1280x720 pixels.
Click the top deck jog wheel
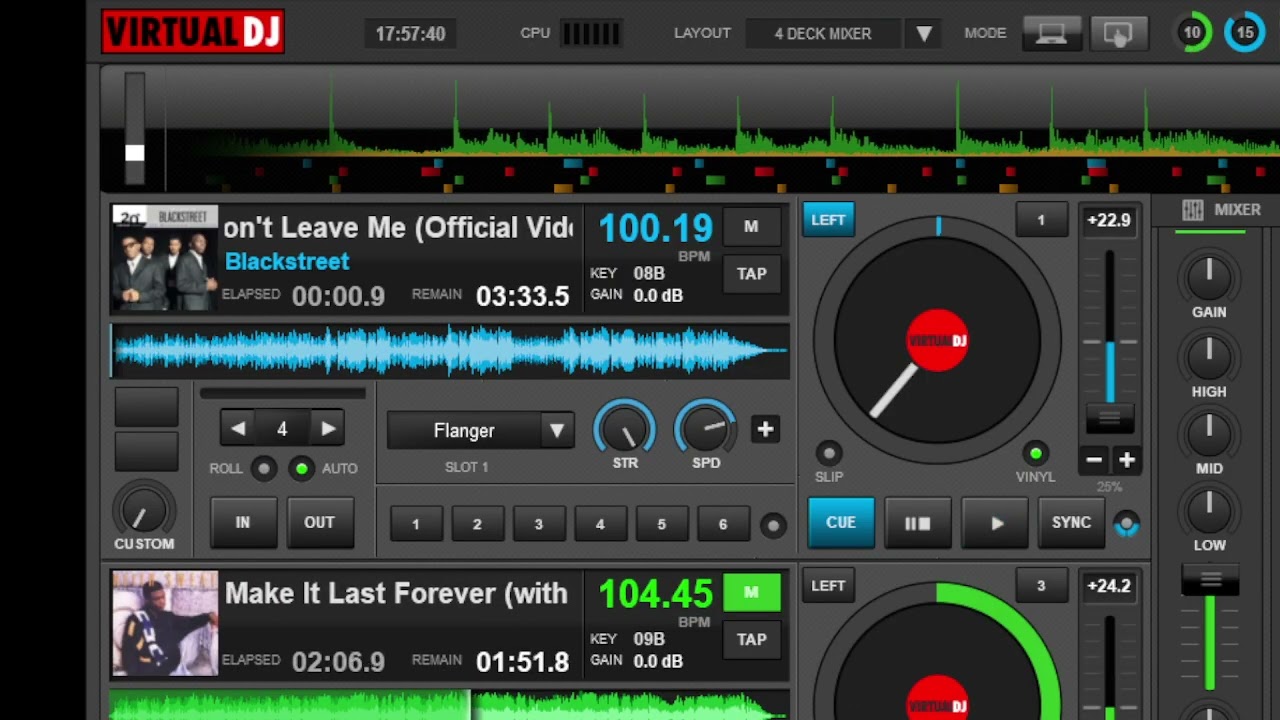(937, 340)
